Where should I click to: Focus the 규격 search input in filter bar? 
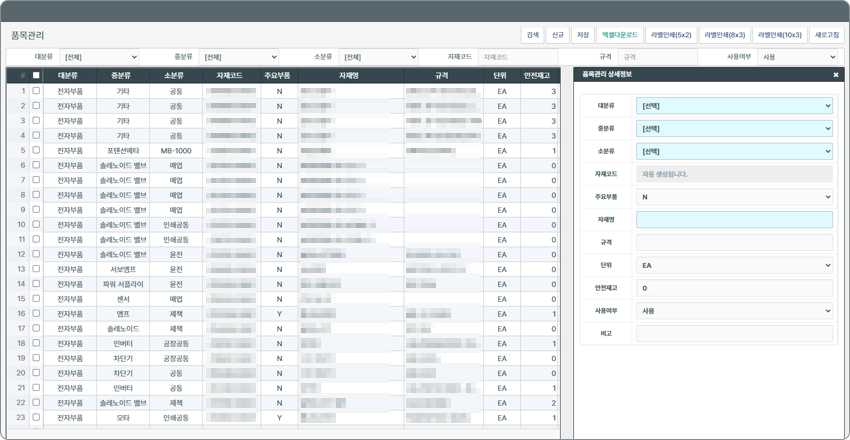[658, 57]
